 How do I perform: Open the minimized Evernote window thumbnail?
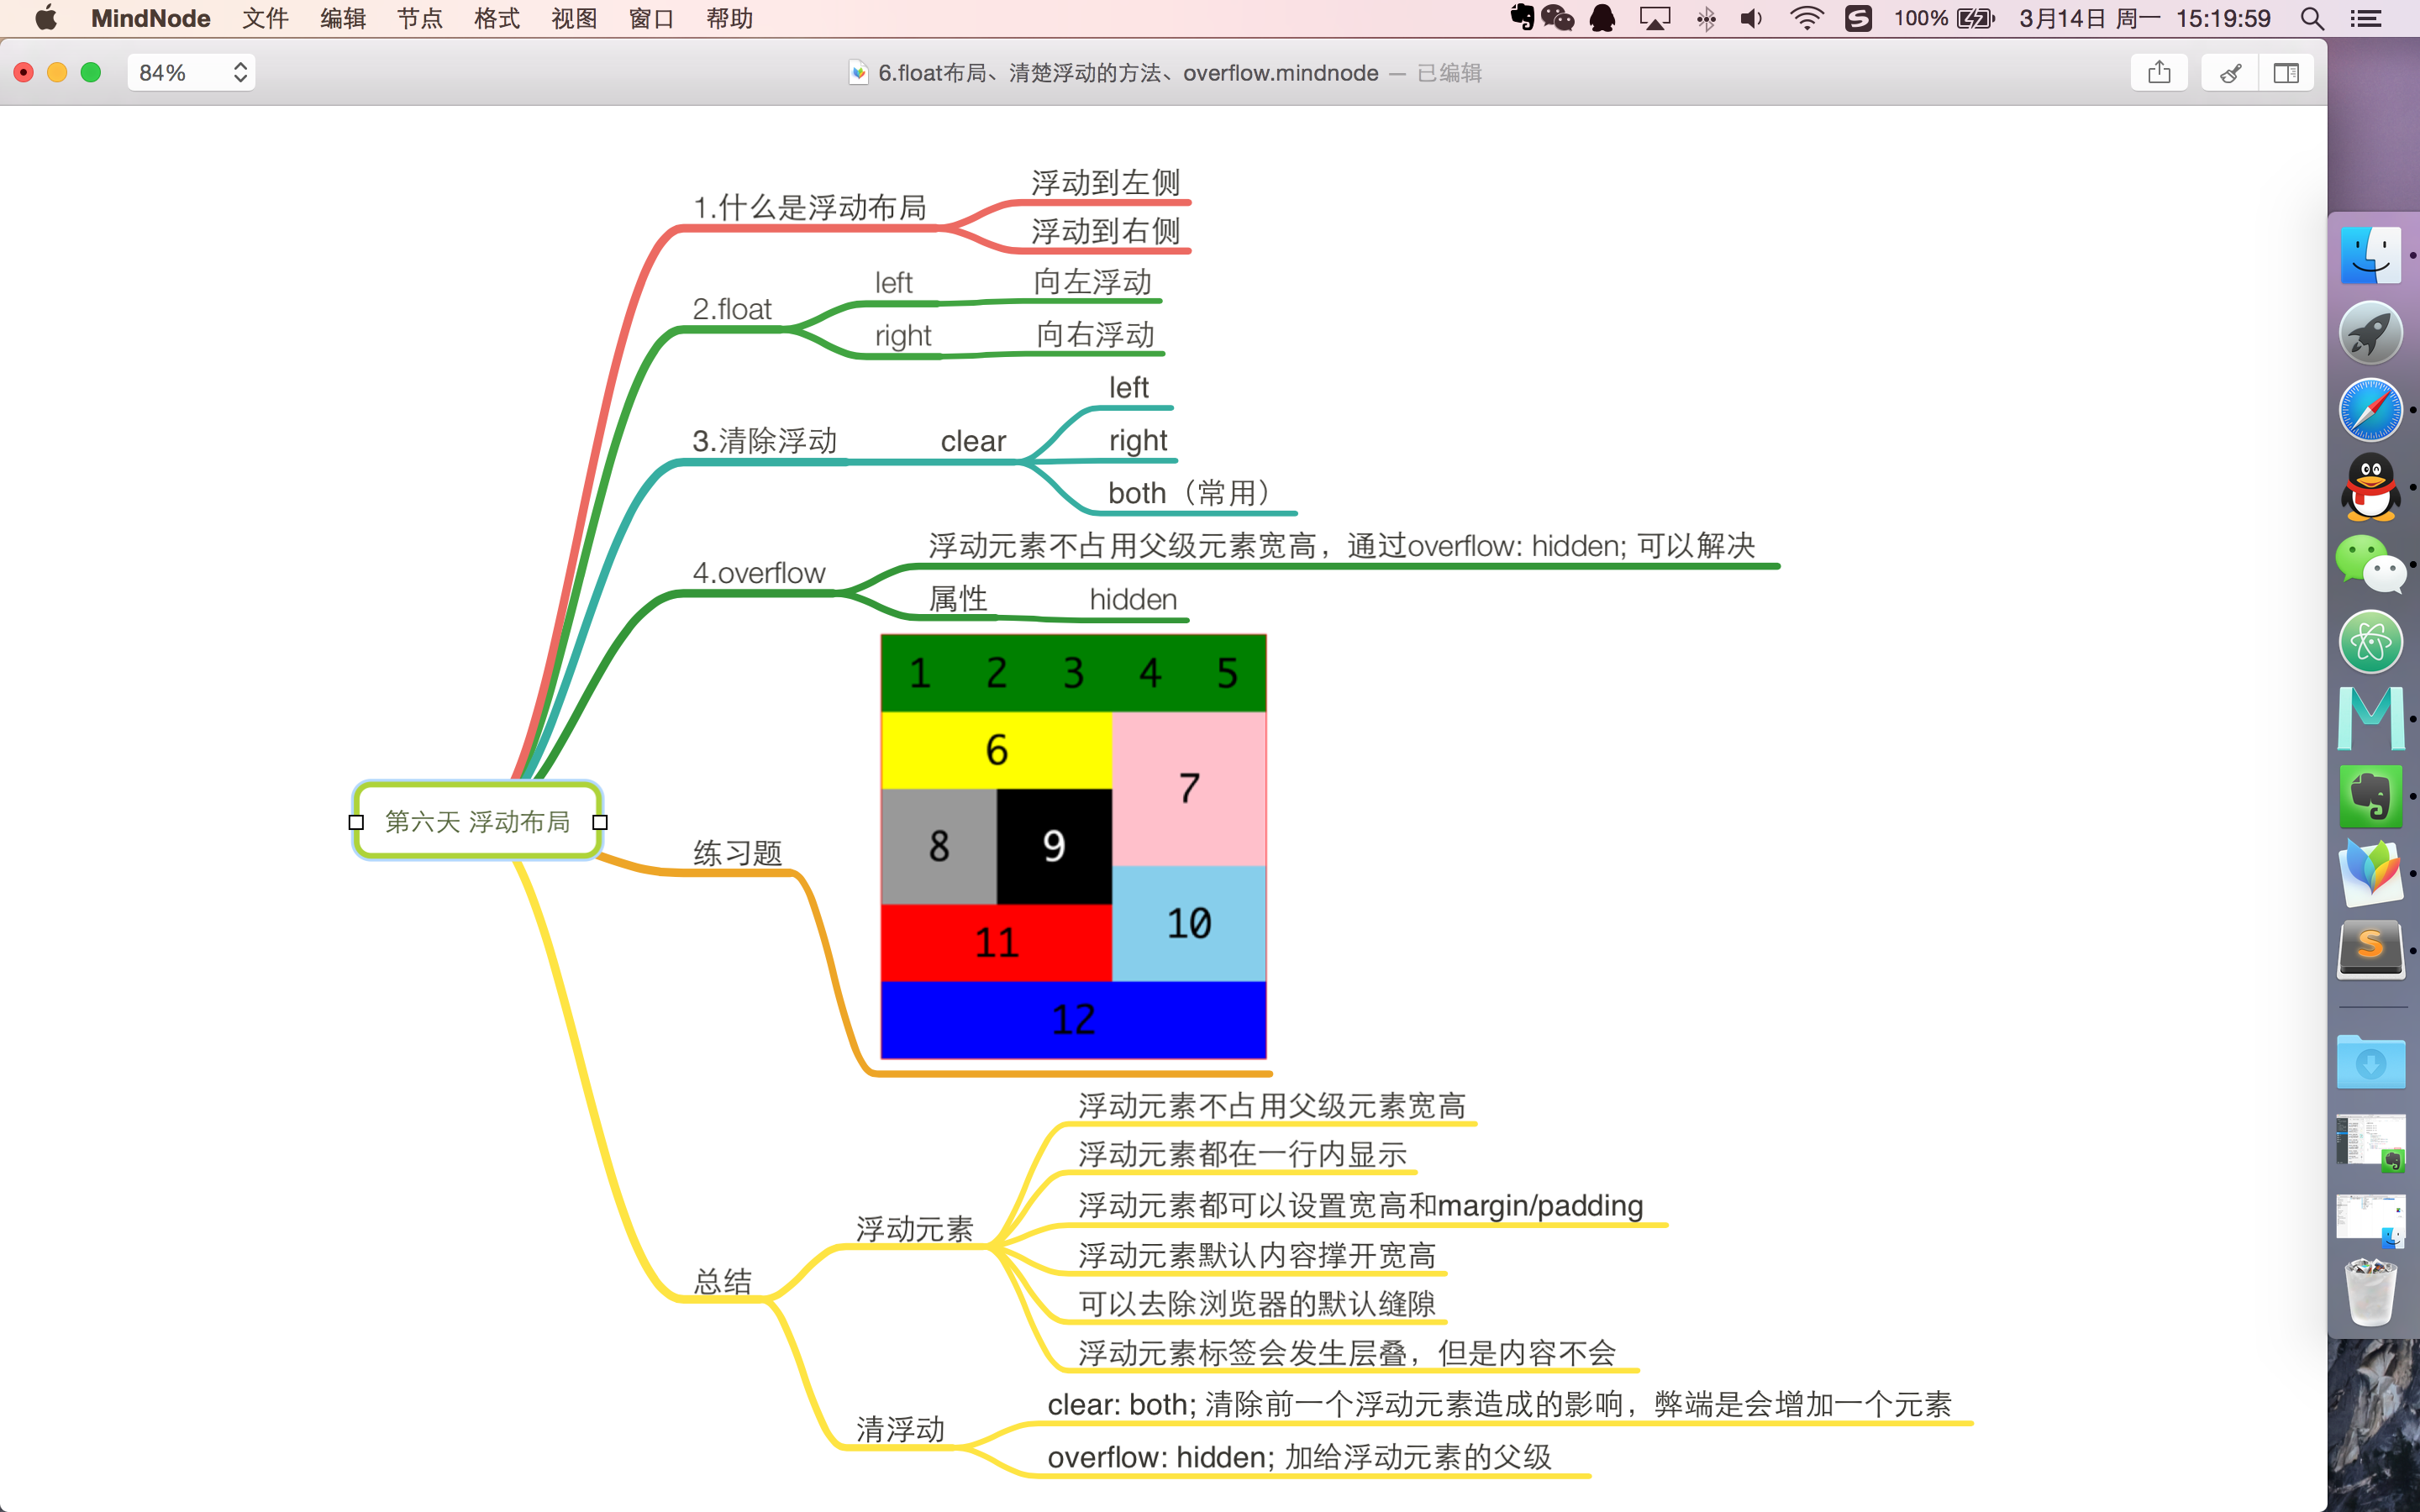click(2370, 1142)
